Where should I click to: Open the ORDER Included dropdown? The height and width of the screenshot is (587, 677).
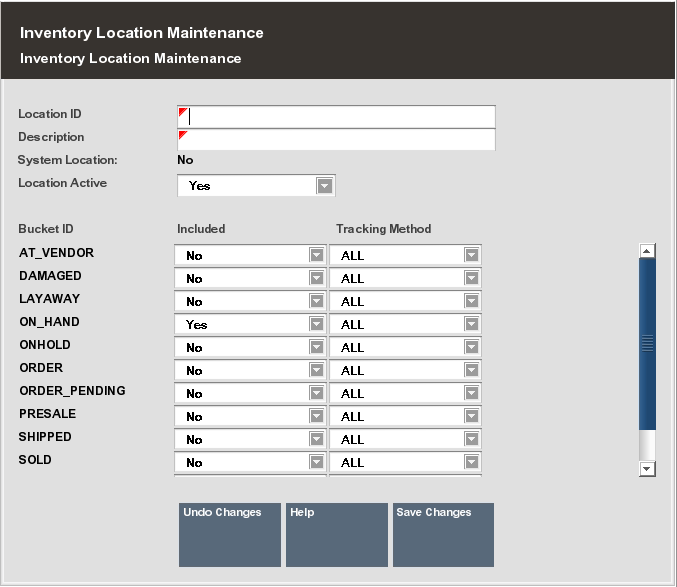[250, 370]
